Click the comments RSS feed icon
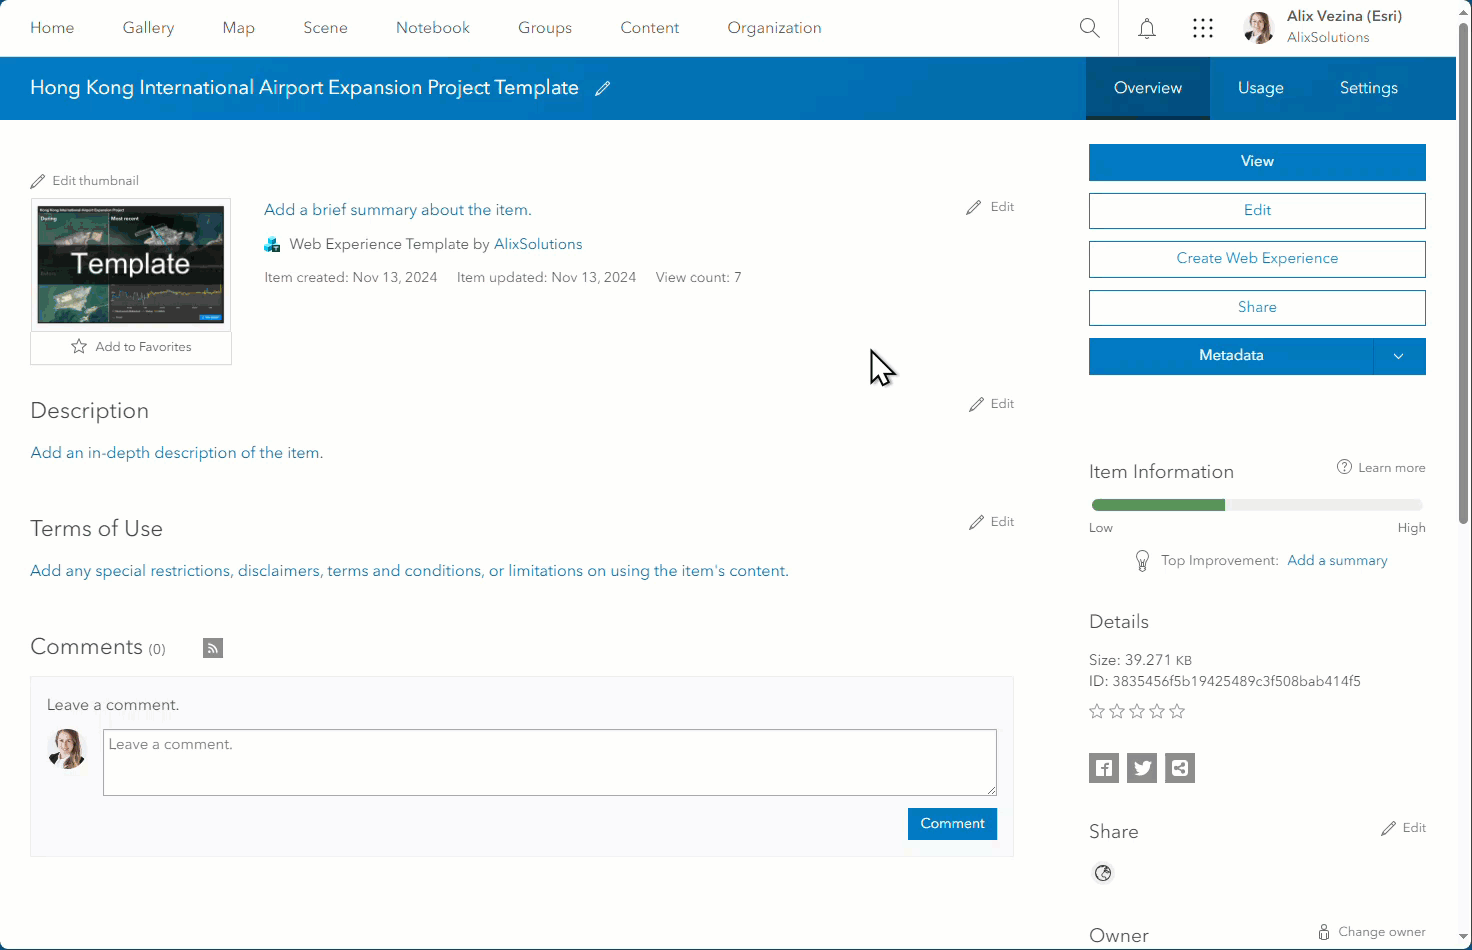 tap(213, 648)
